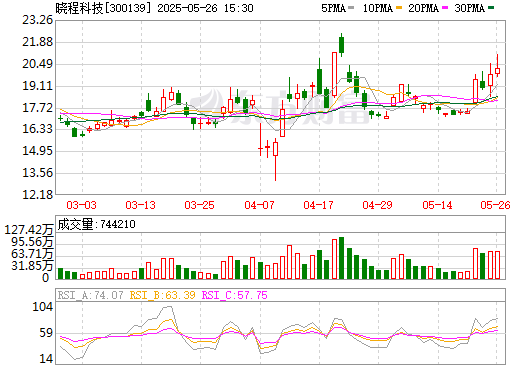Click the 04-07 date label
This screenshot has width=520, height=365.
(259, 205)
